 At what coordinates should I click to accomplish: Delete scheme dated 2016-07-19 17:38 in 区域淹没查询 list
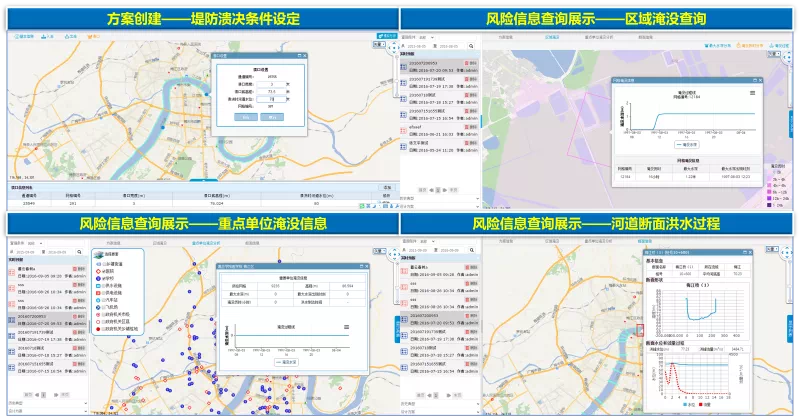coord(471,79)
